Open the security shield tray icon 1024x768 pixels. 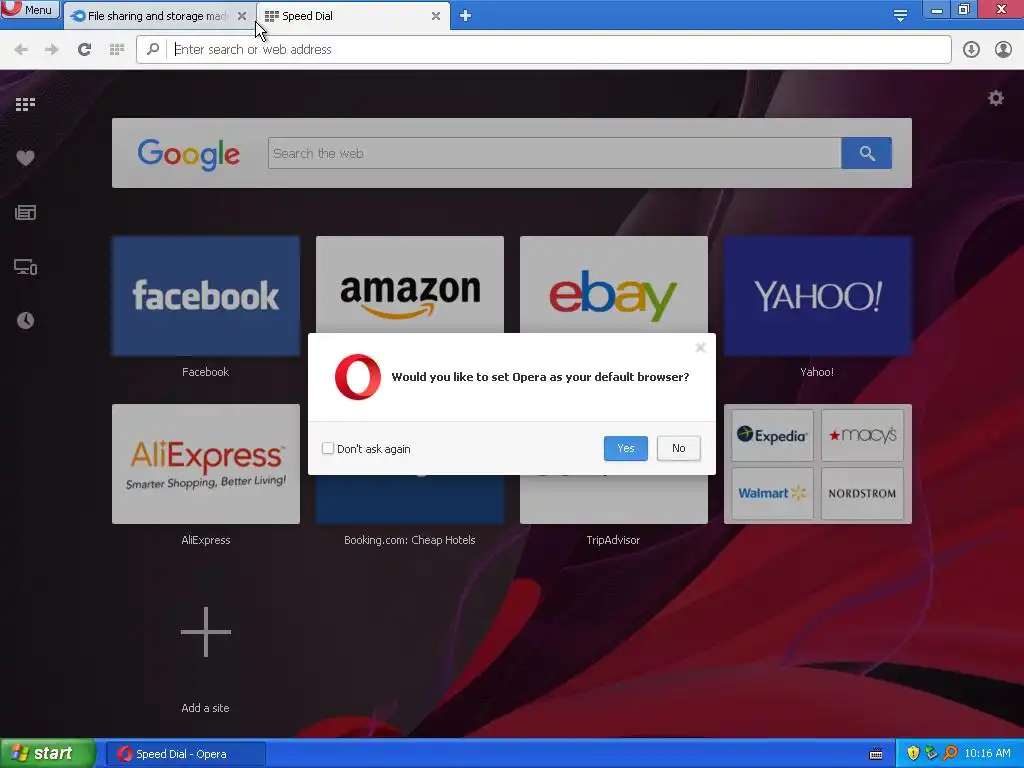(x=913, y=754)
